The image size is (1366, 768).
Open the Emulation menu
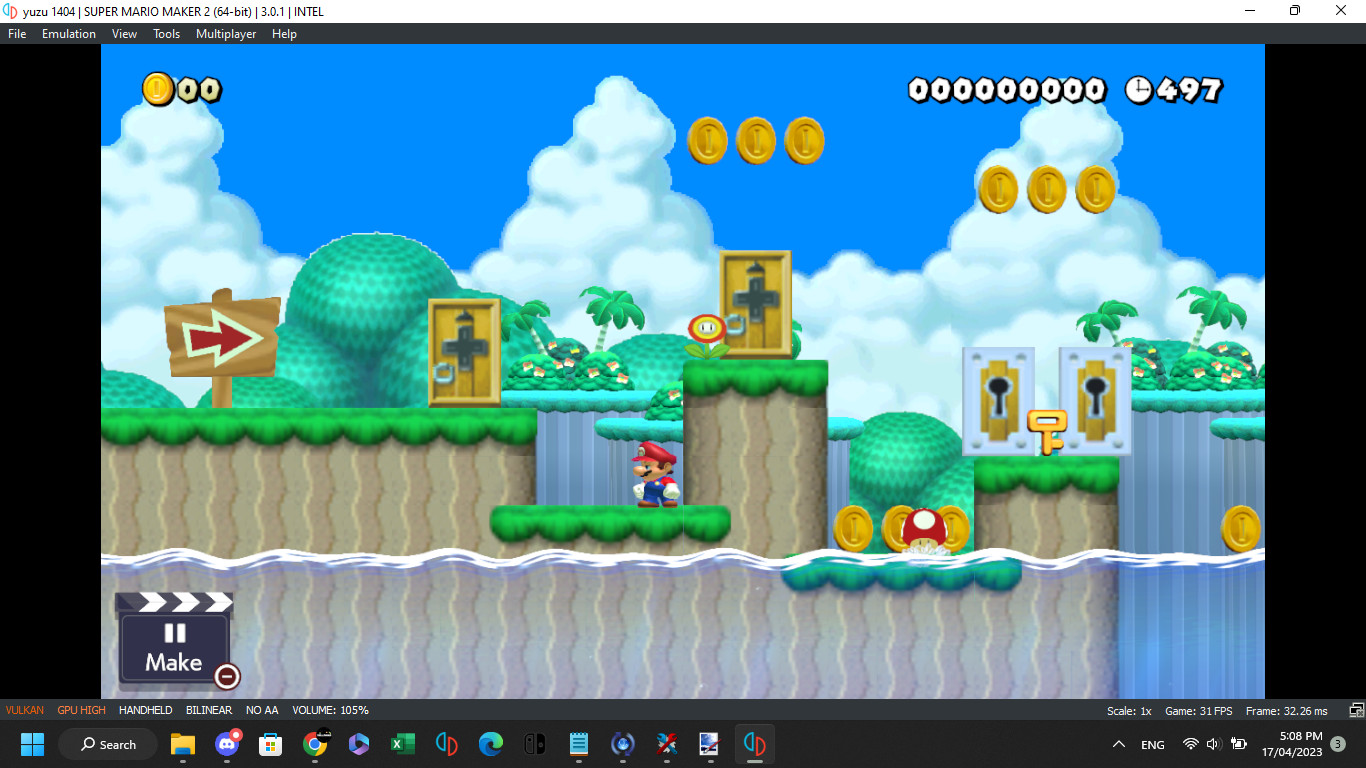click(x=68, y=33)
